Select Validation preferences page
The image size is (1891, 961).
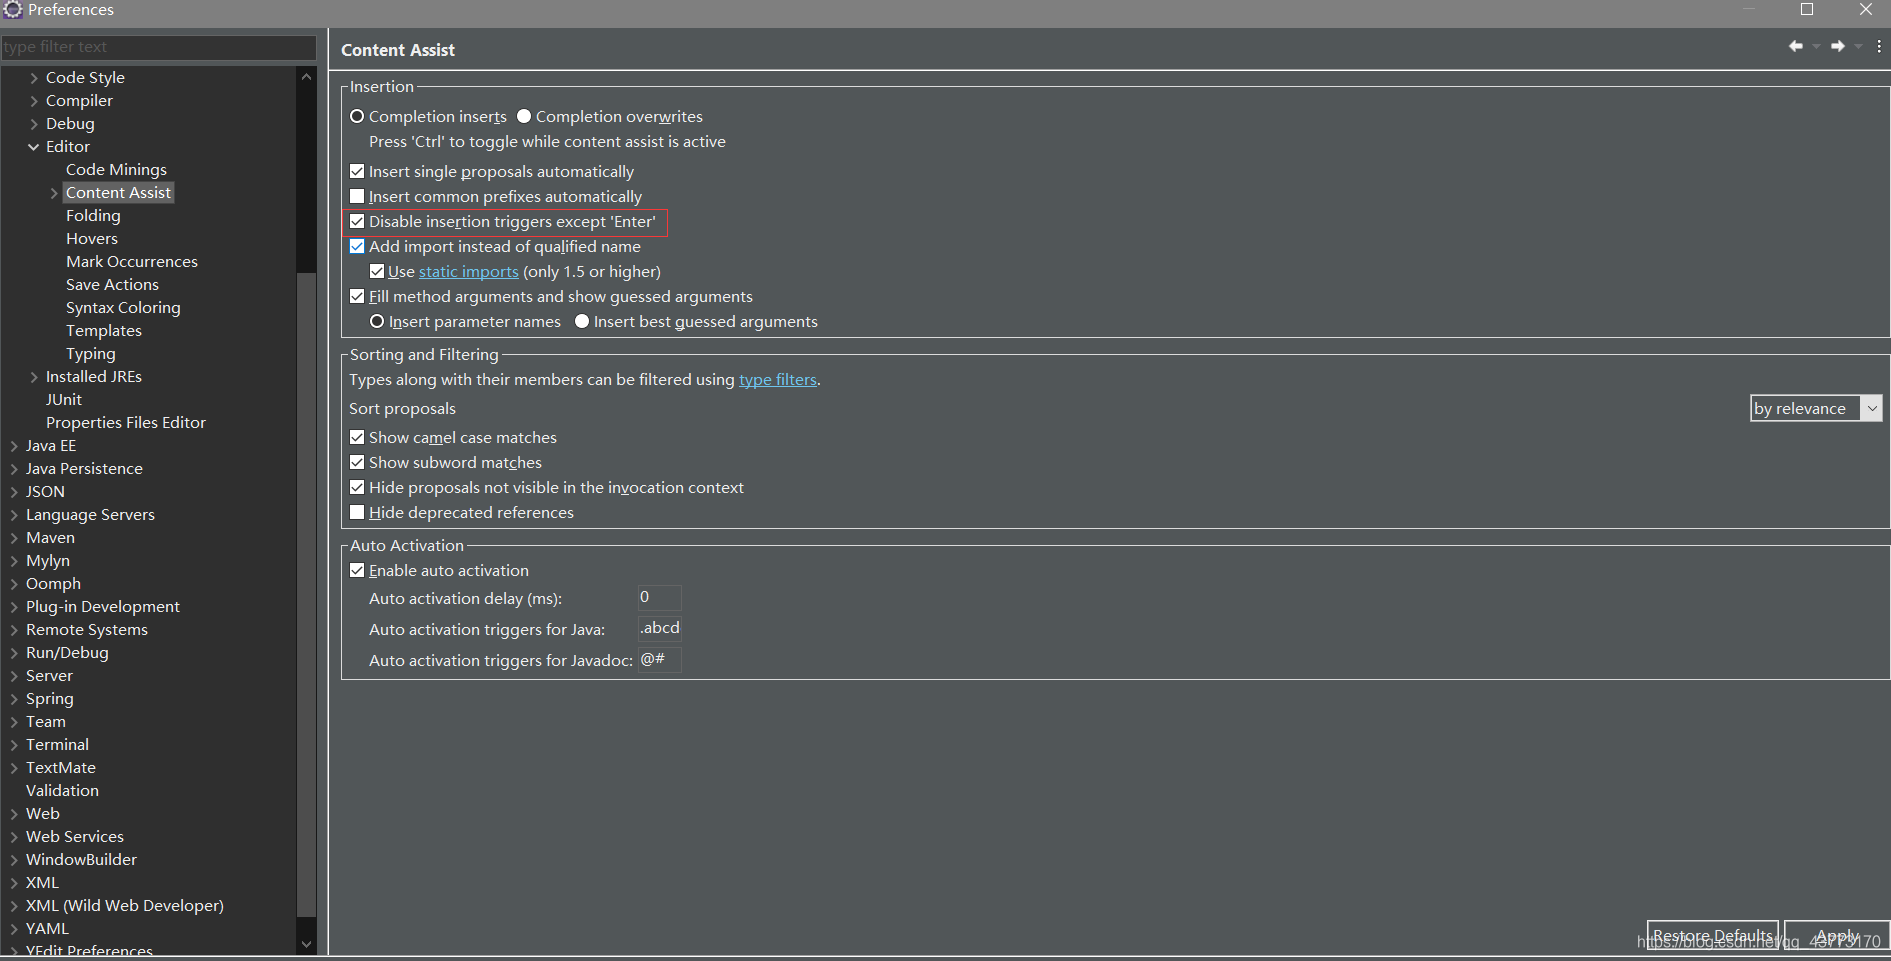(x=62, y=790)
